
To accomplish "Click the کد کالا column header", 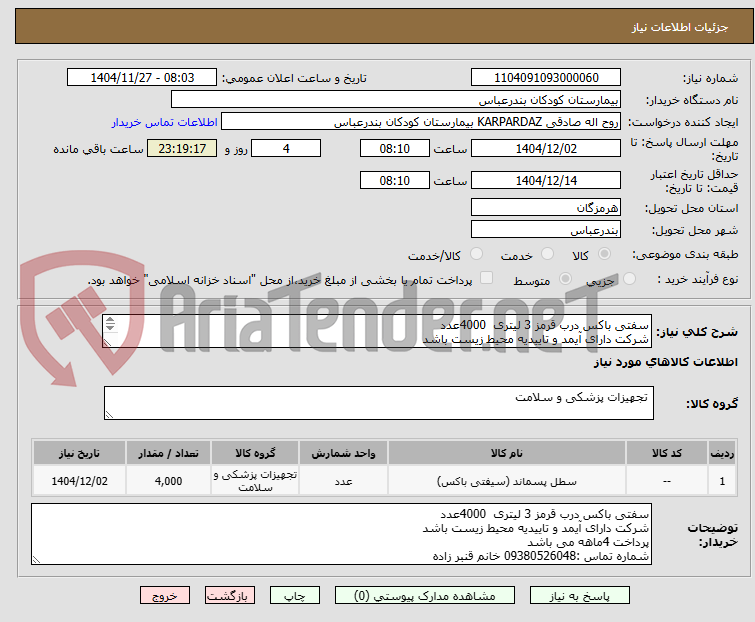I will coord(667,453).
